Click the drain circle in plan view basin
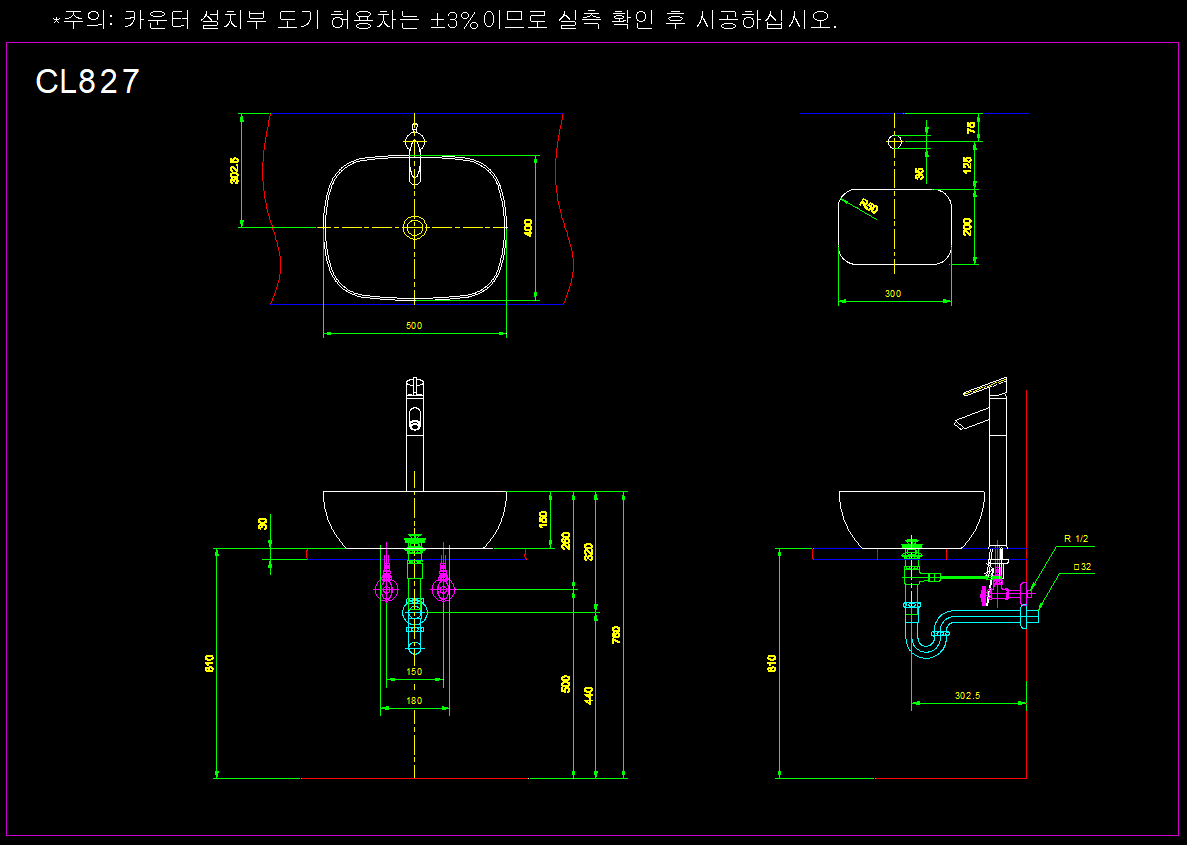Image resolution: width=1187 pixels, height=845 pixels. 415,228
